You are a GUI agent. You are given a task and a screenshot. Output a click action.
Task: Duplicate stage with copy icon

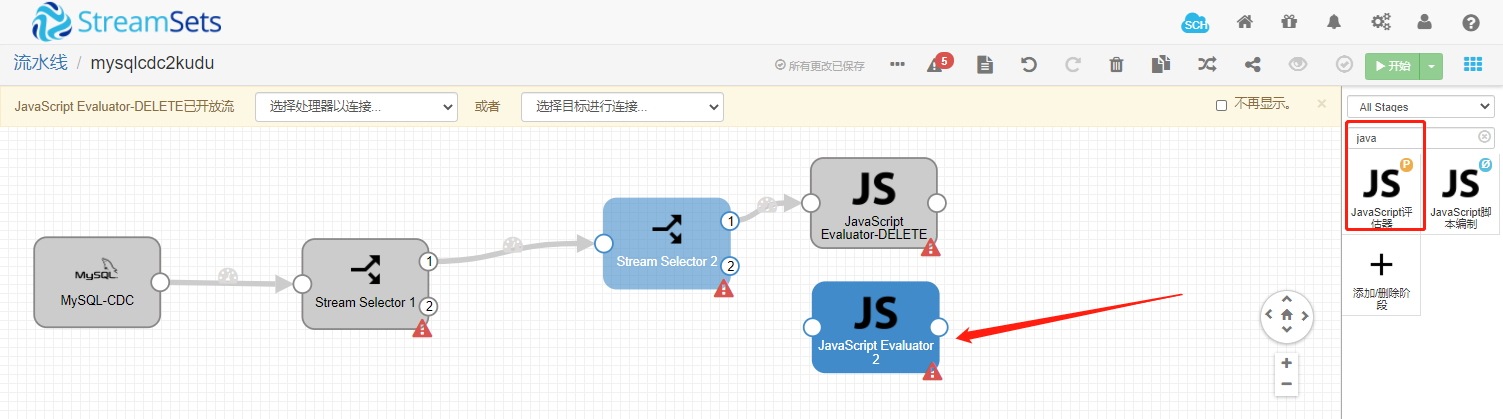1160,65
